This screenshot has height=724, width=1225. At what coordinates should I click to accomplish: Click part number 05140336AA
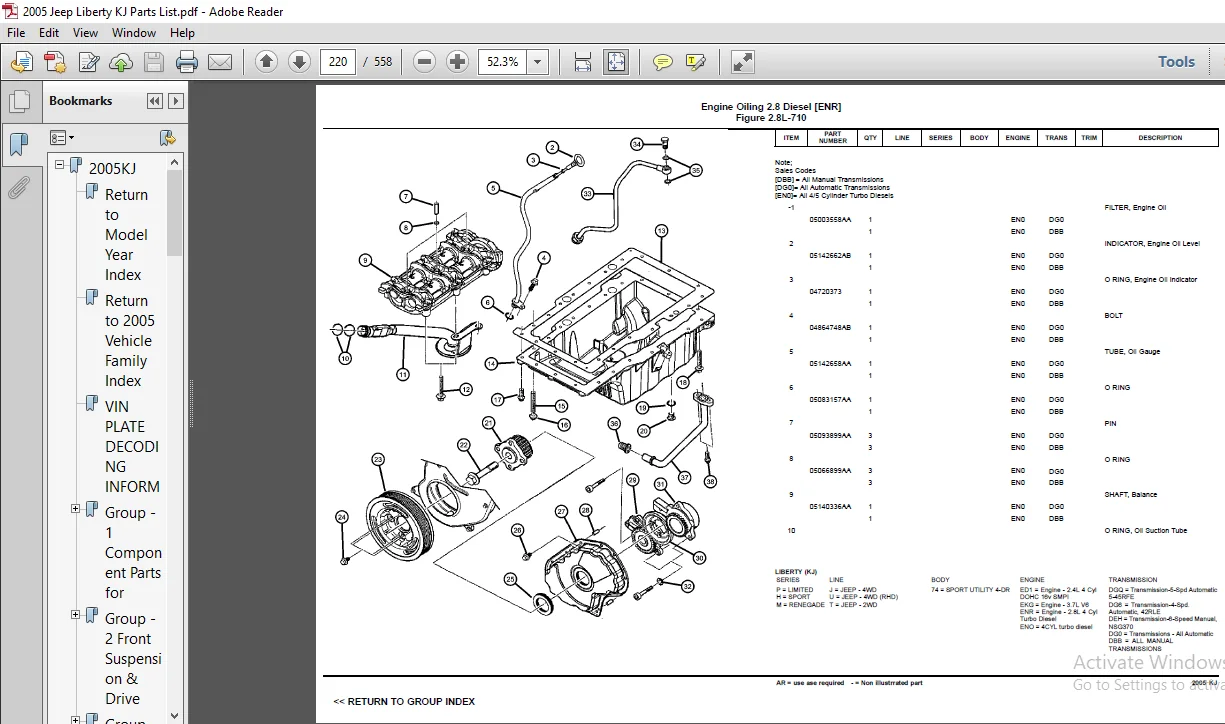[830, 507]
